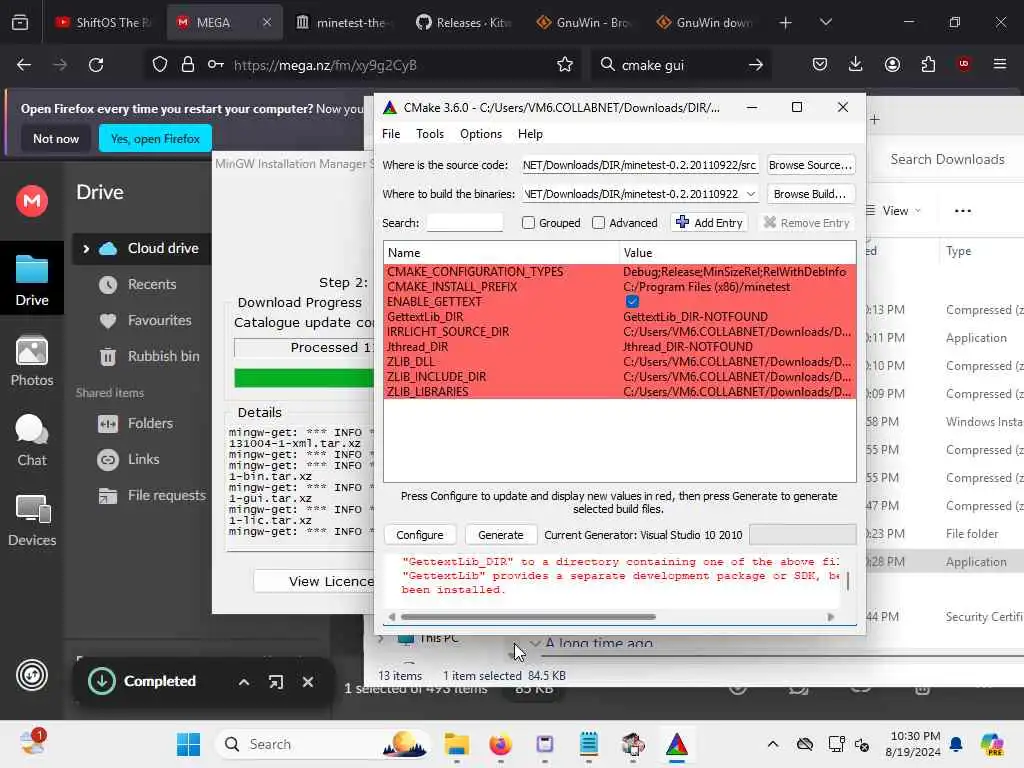Click Browse Source button

pyautogui.click(x=810, y=165)
